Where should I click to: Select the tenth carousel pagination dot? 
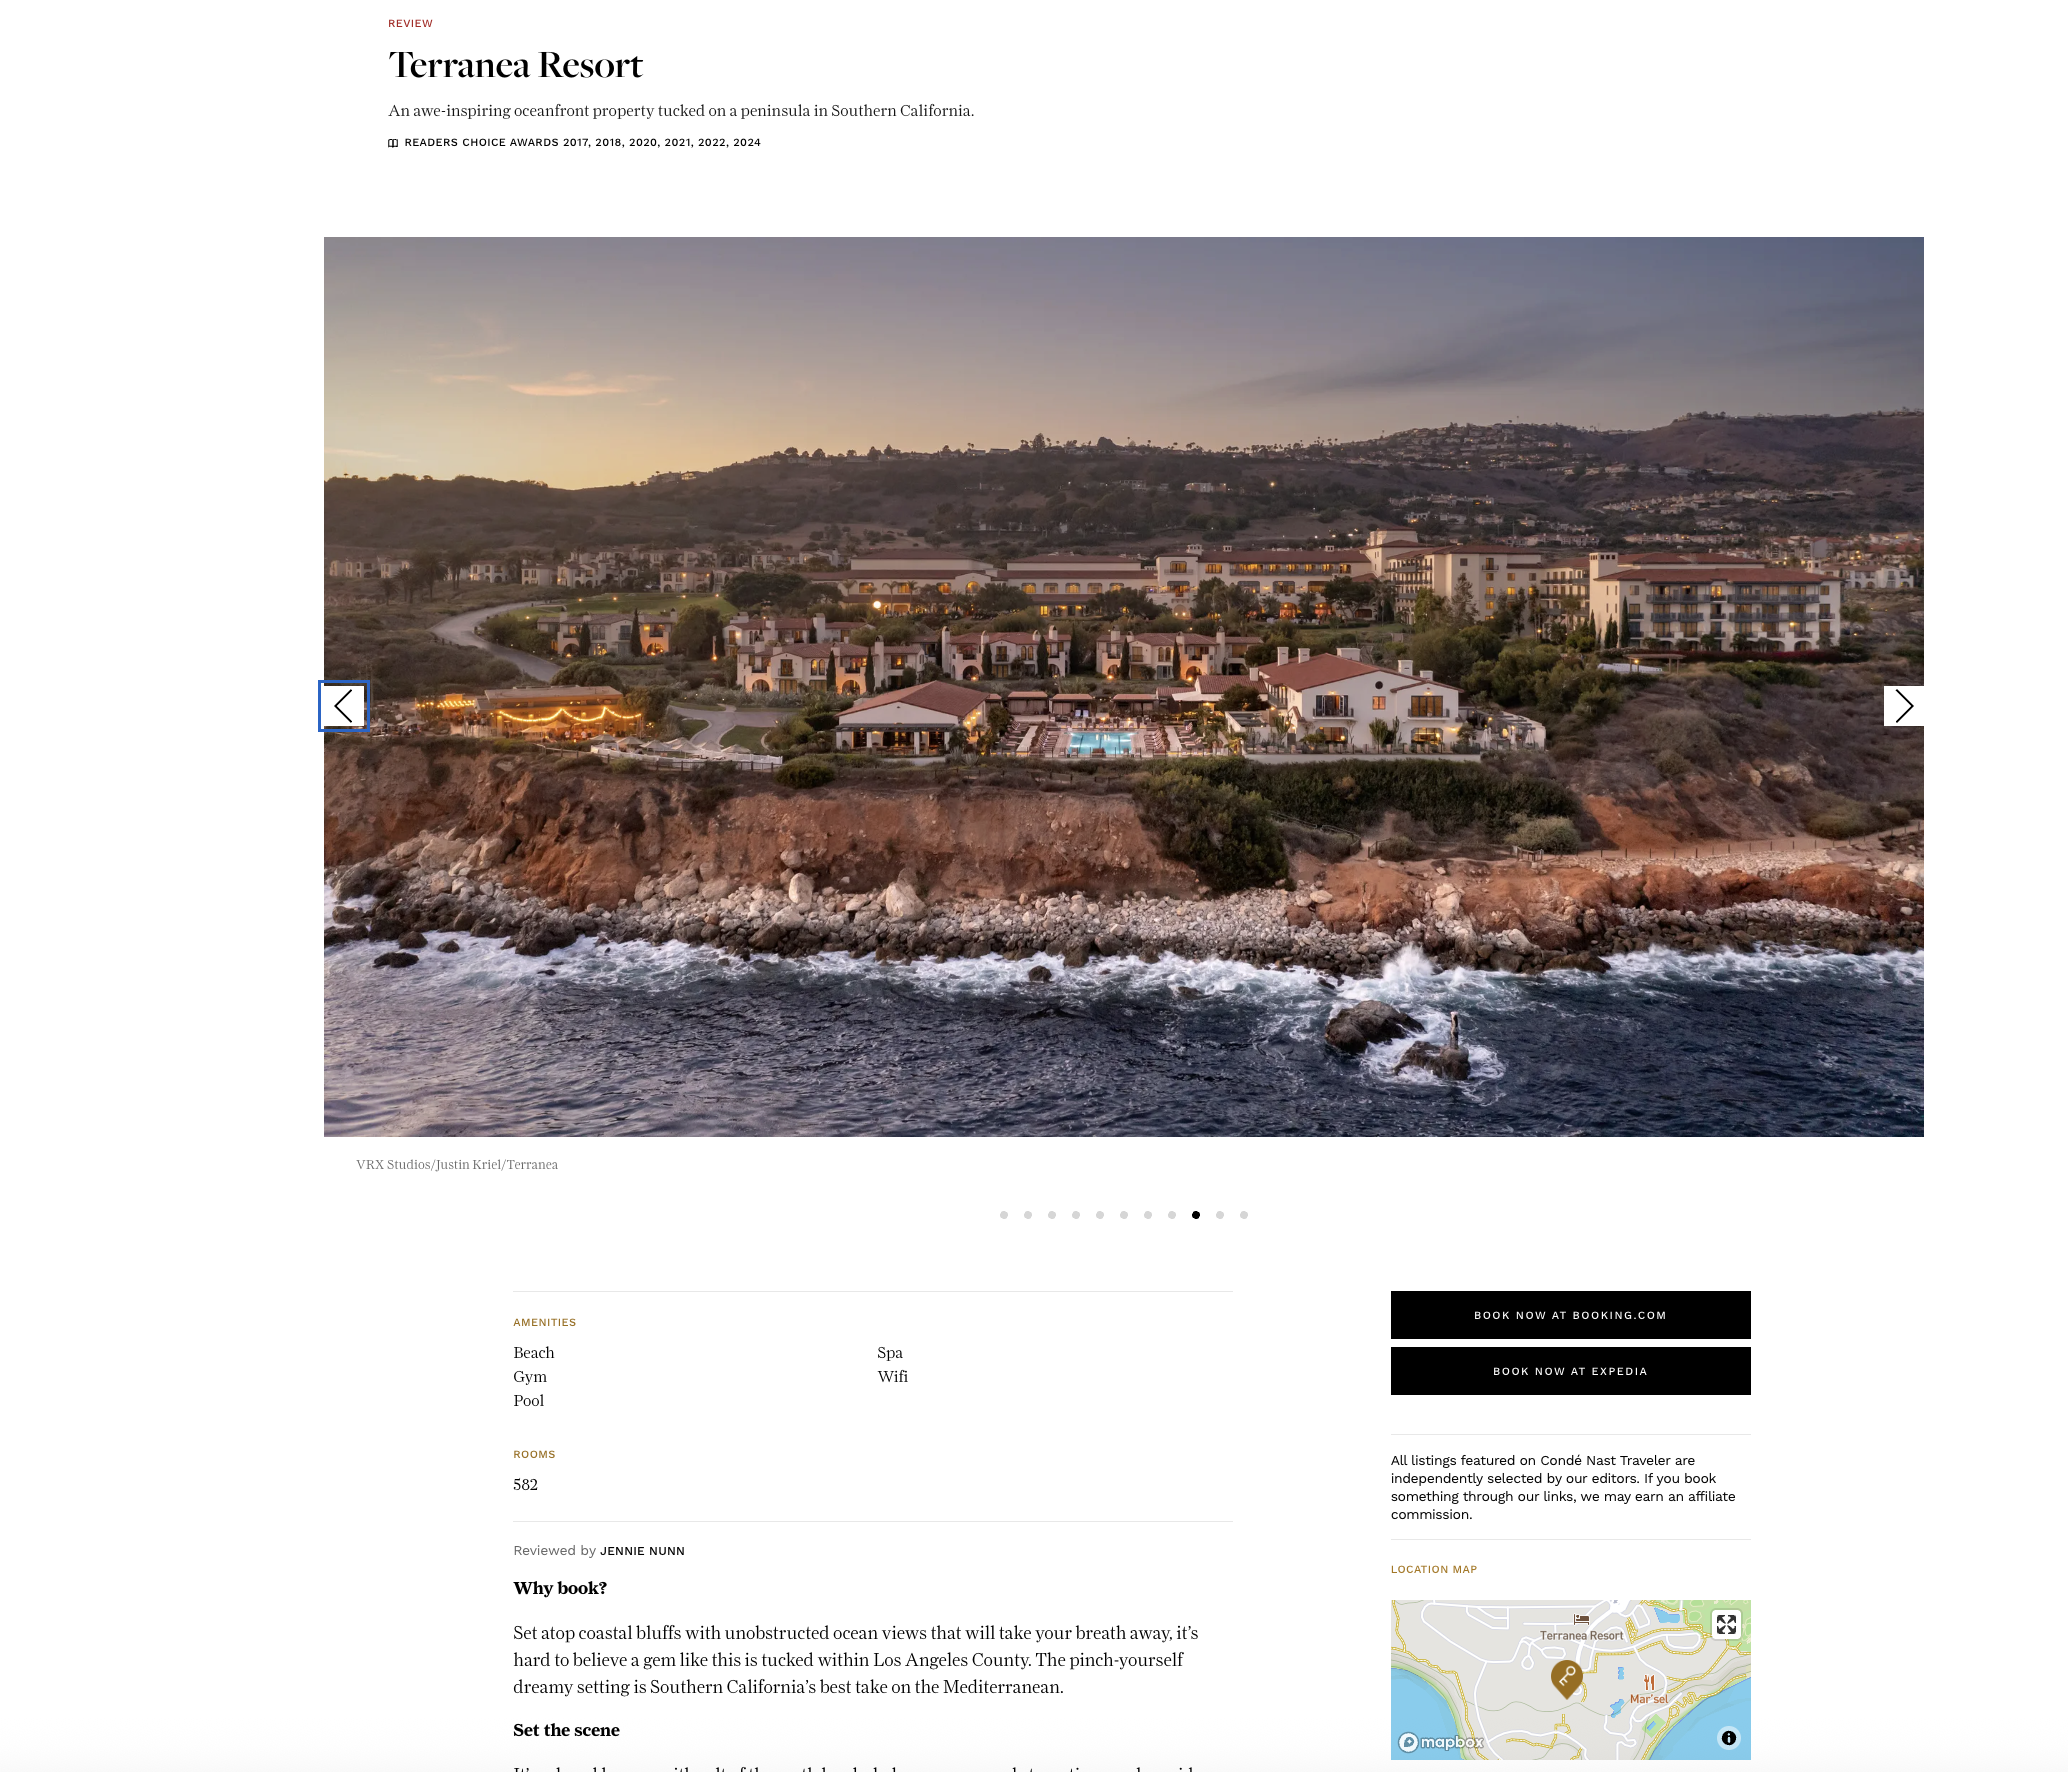[1220, 1215]
